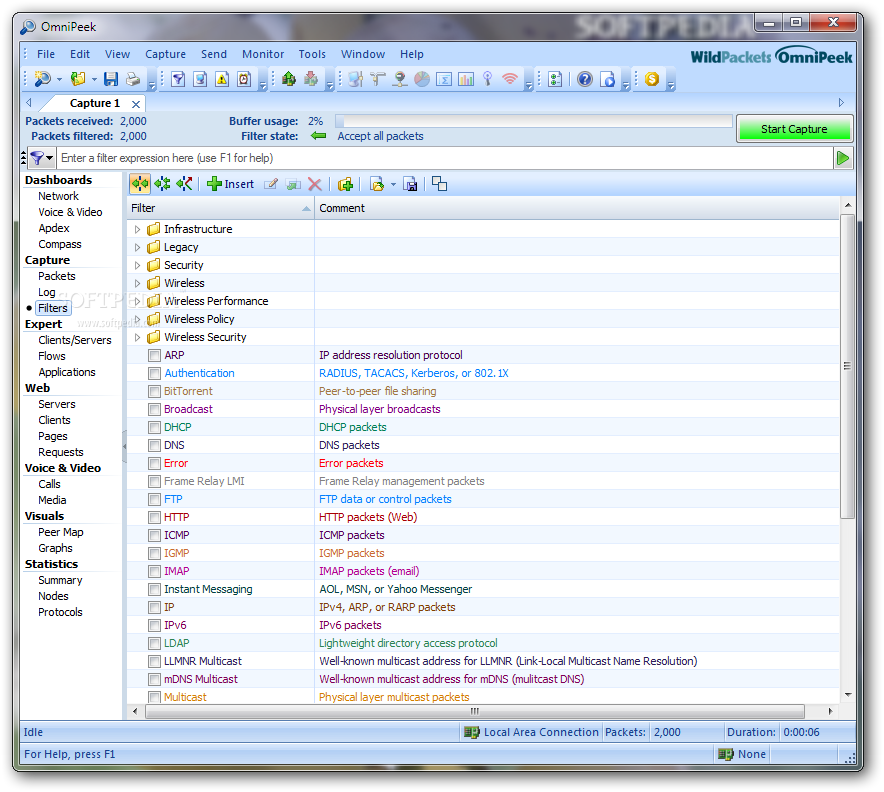Screen dimensions: 884x792
Task: Check the Broadcast filter checkbox
Action: (x=154, y=409)
